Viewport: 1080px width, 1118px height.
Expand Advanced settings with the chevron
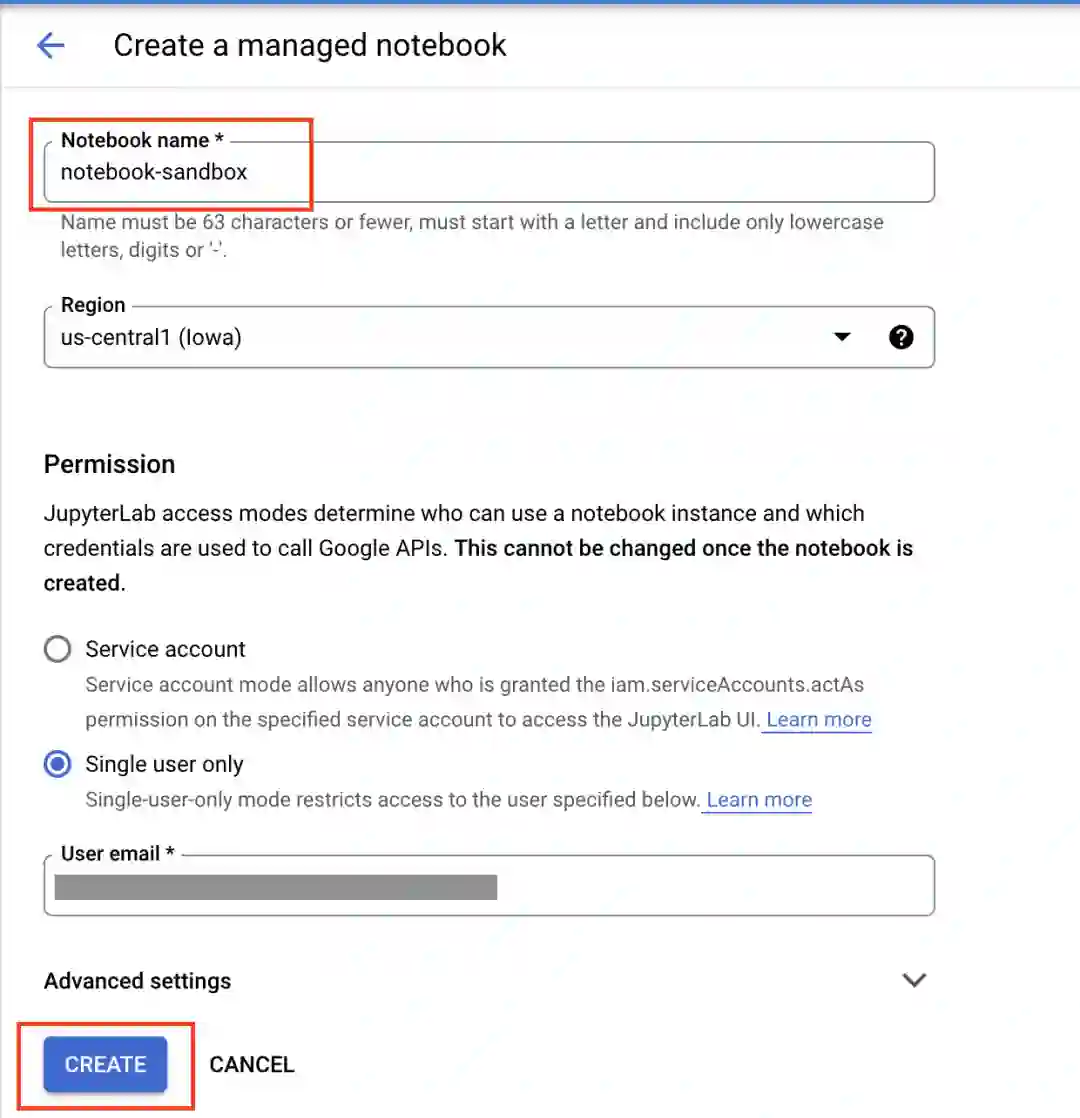(x=914, y=980)
